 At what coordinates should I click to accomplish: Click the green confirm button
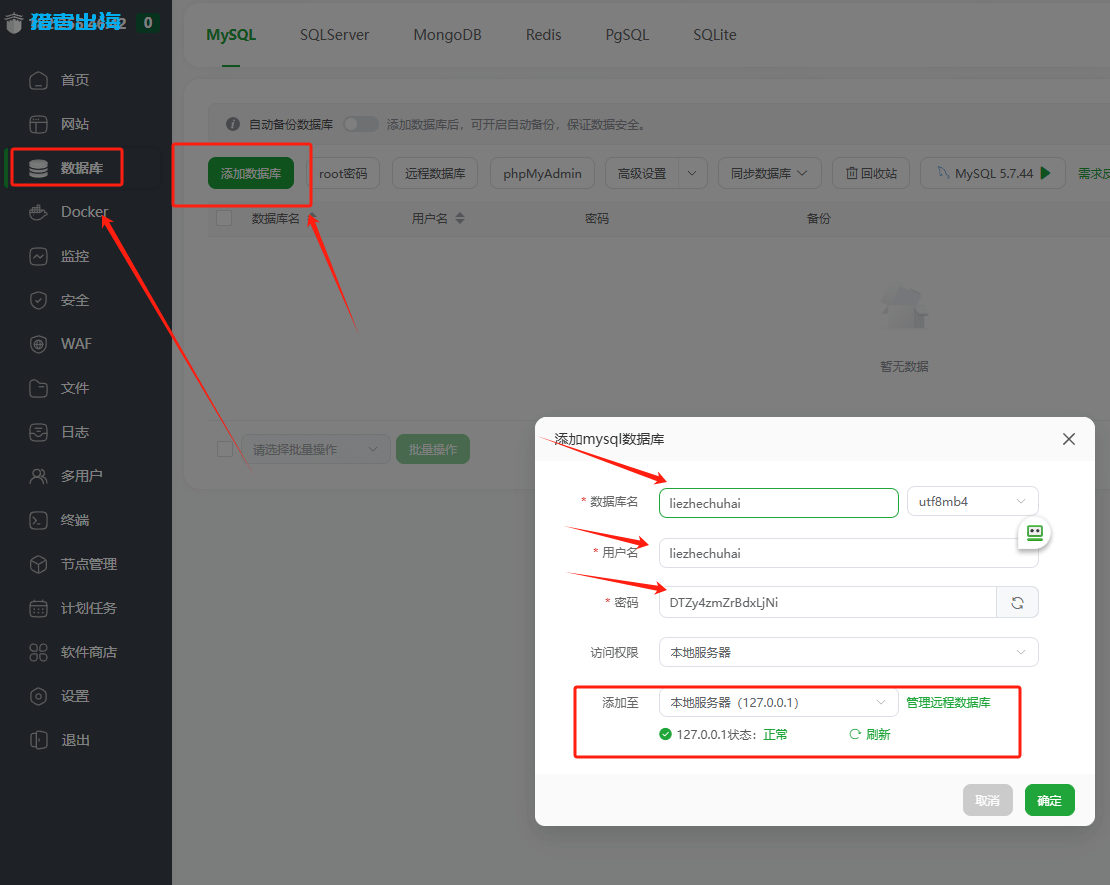[1049, 800]
